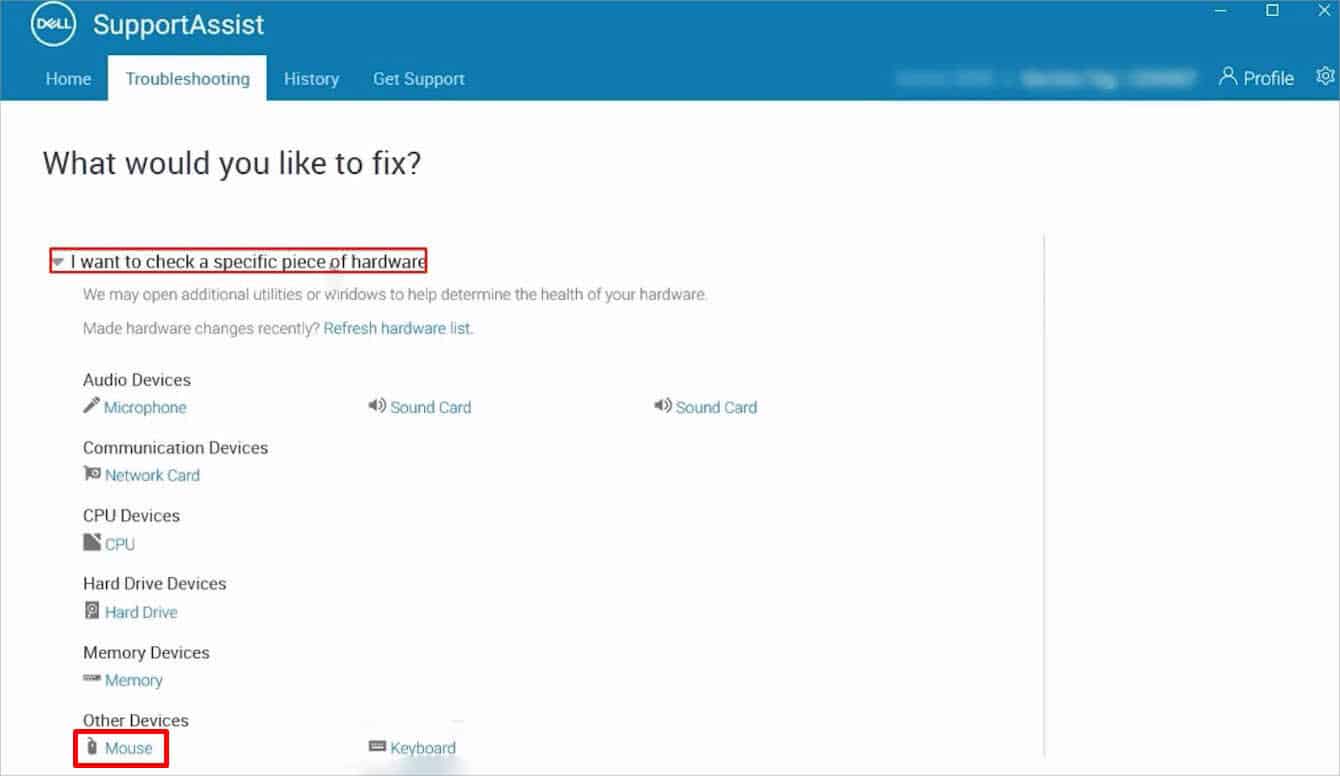The height and width of the screenshot is (776, 1340).
Task: Test the Microphone link
Action: click(x=145, y=407)
